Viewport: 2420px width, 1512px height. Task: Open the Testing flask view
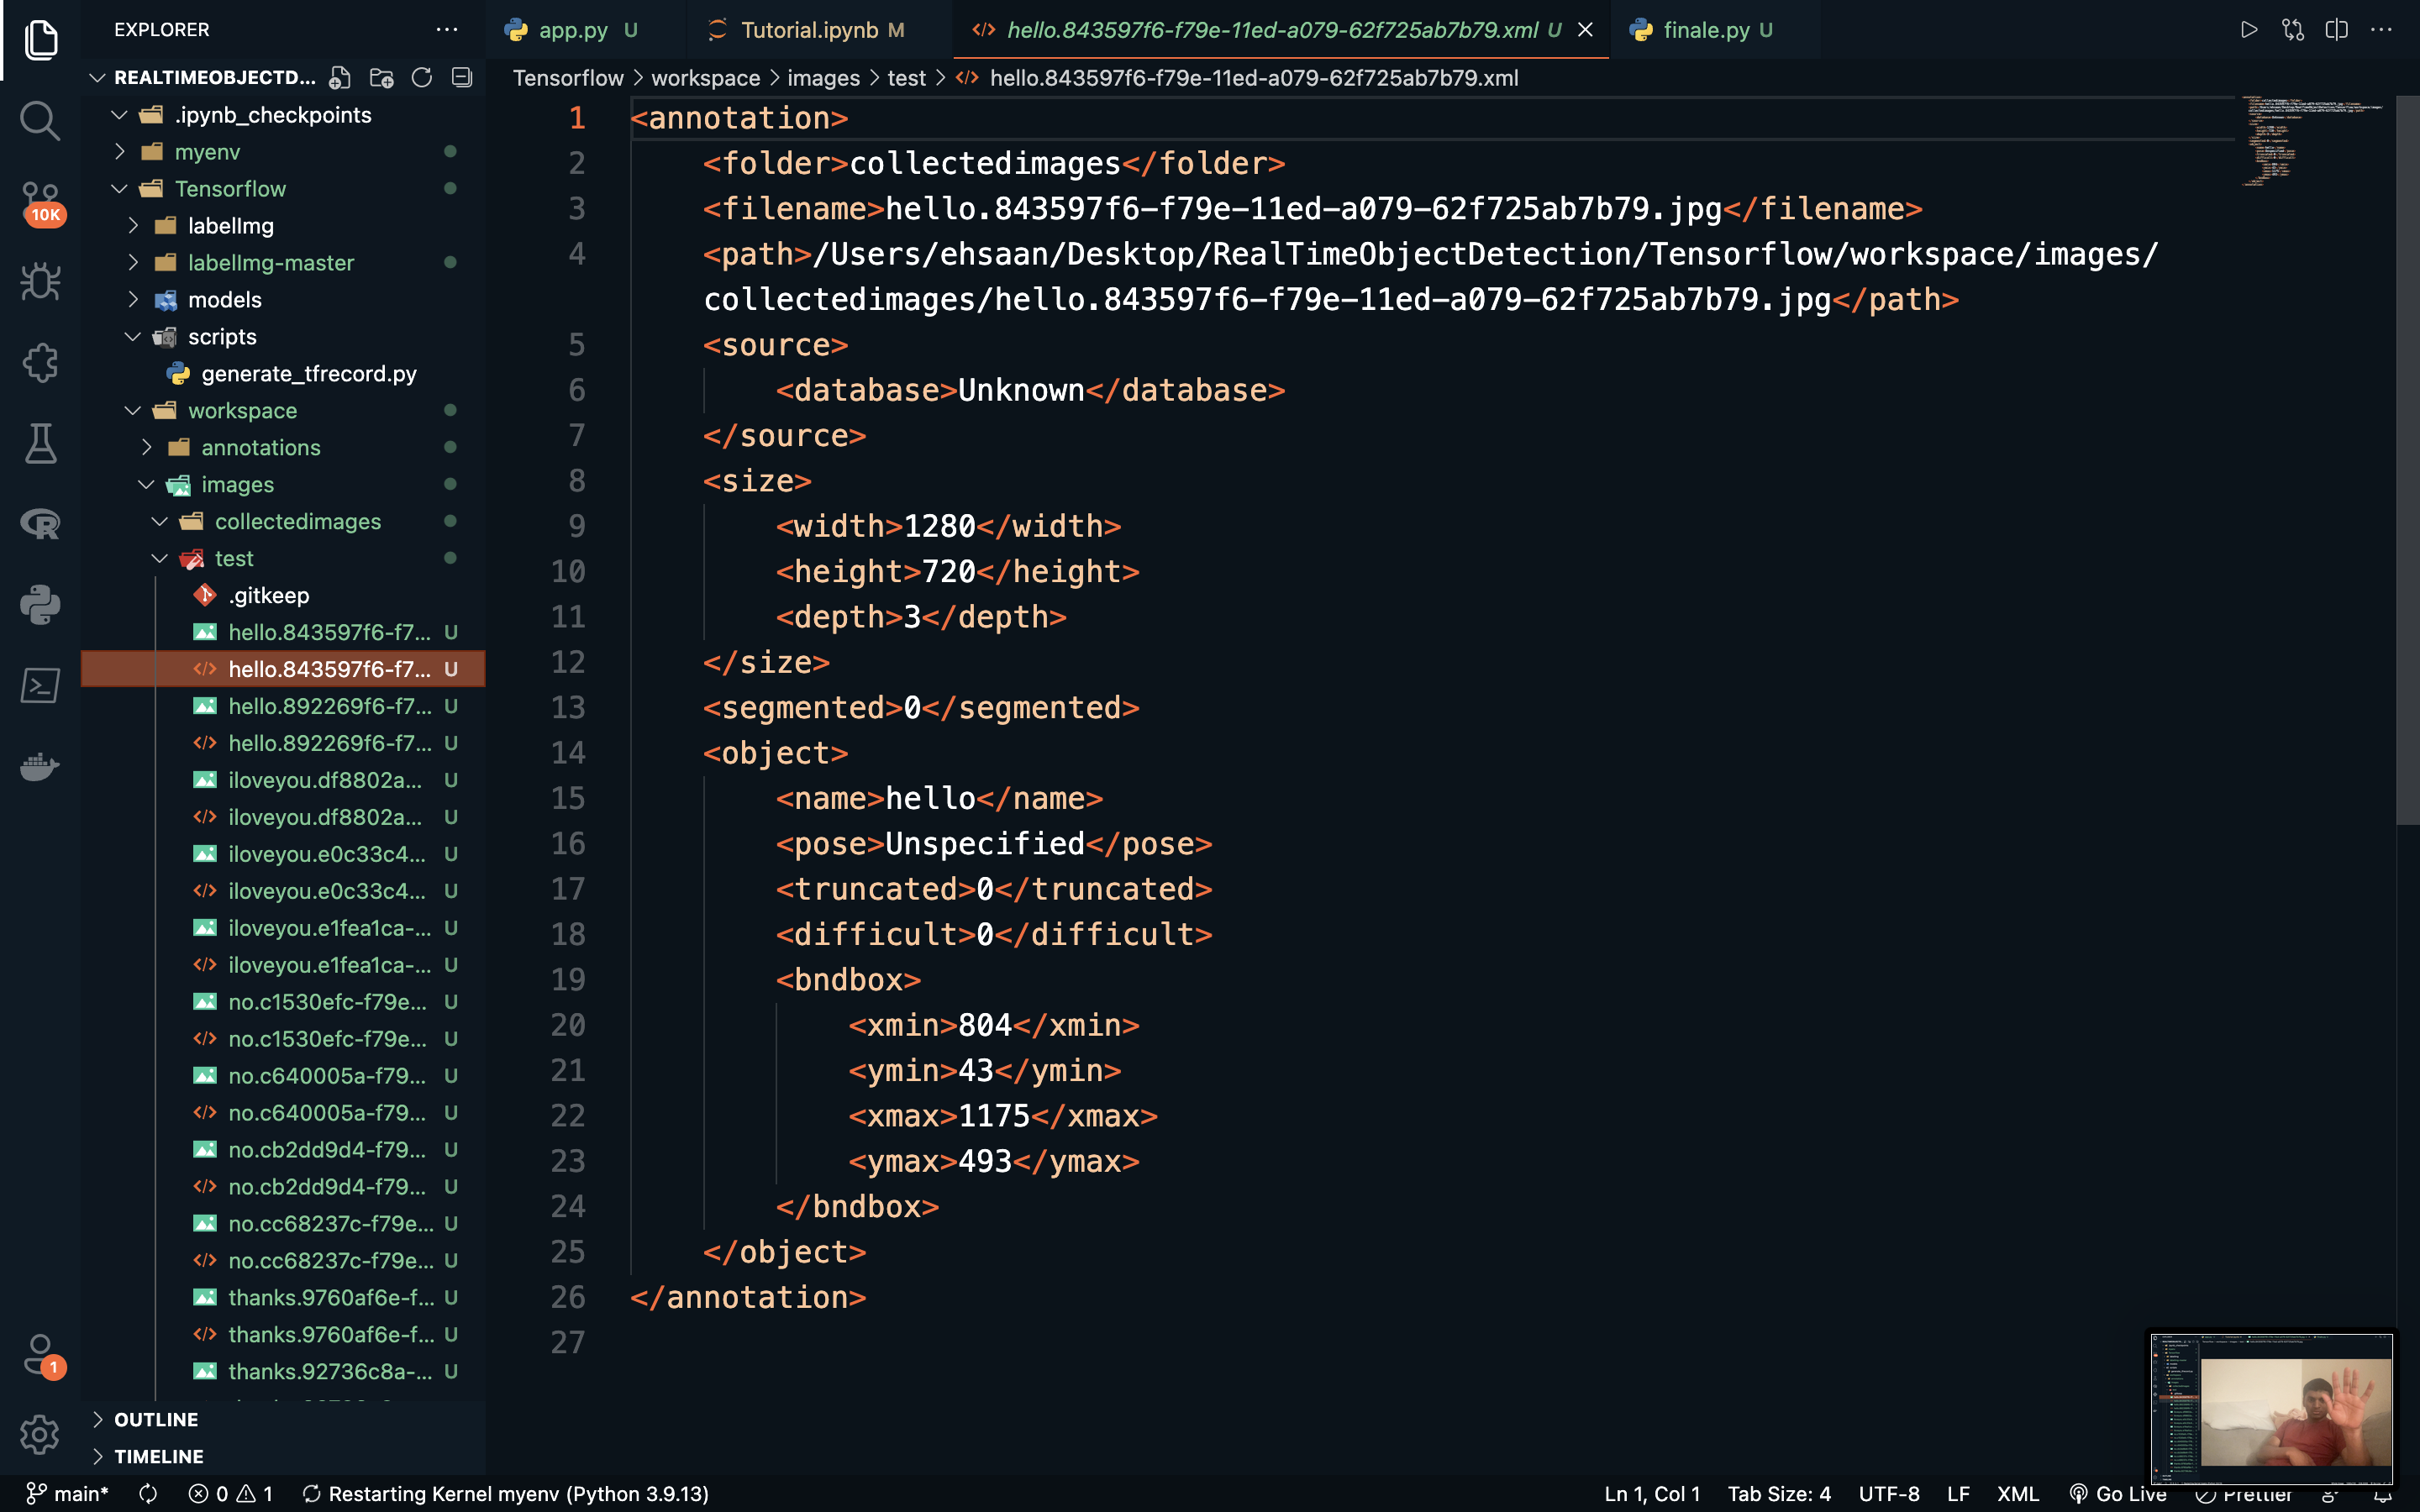[x=40, y=443]
